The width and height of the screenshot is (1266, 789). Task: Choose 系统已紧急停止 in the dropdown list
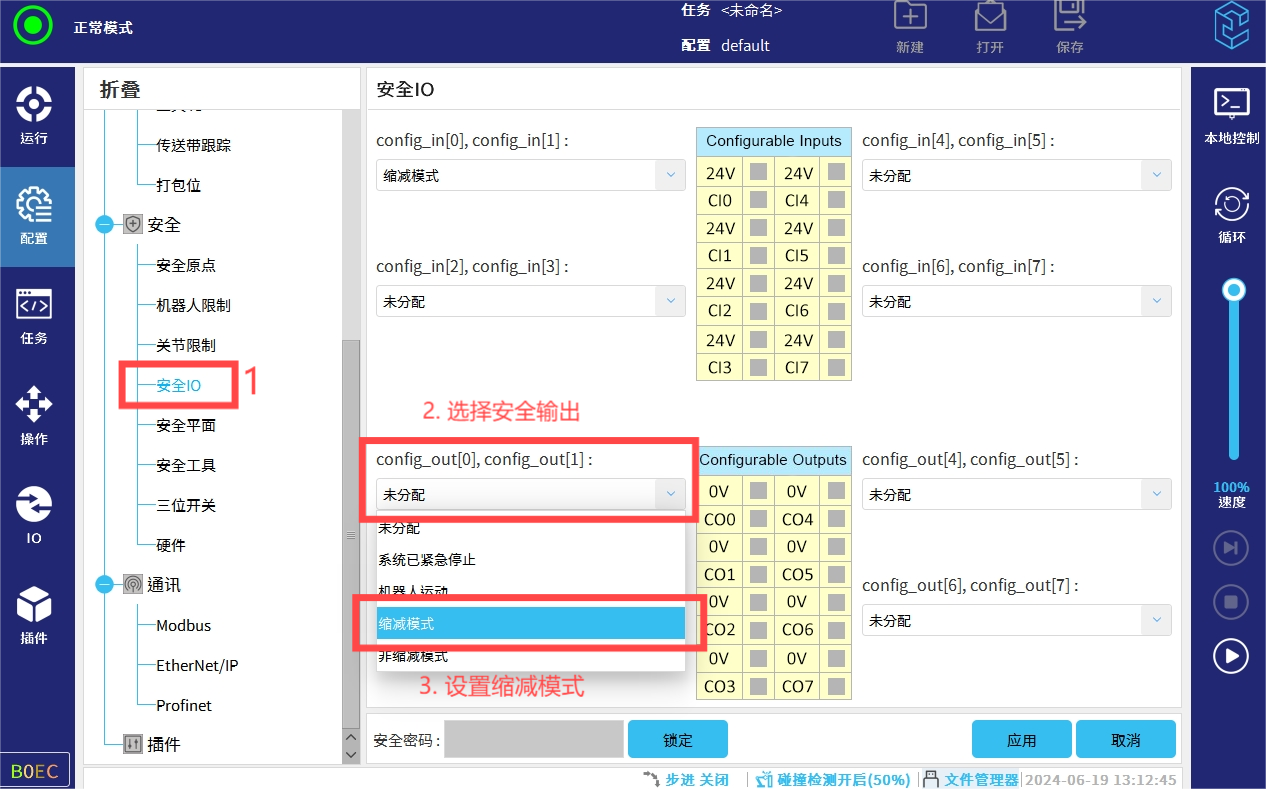pyautogui.click(x=530, y=560)
